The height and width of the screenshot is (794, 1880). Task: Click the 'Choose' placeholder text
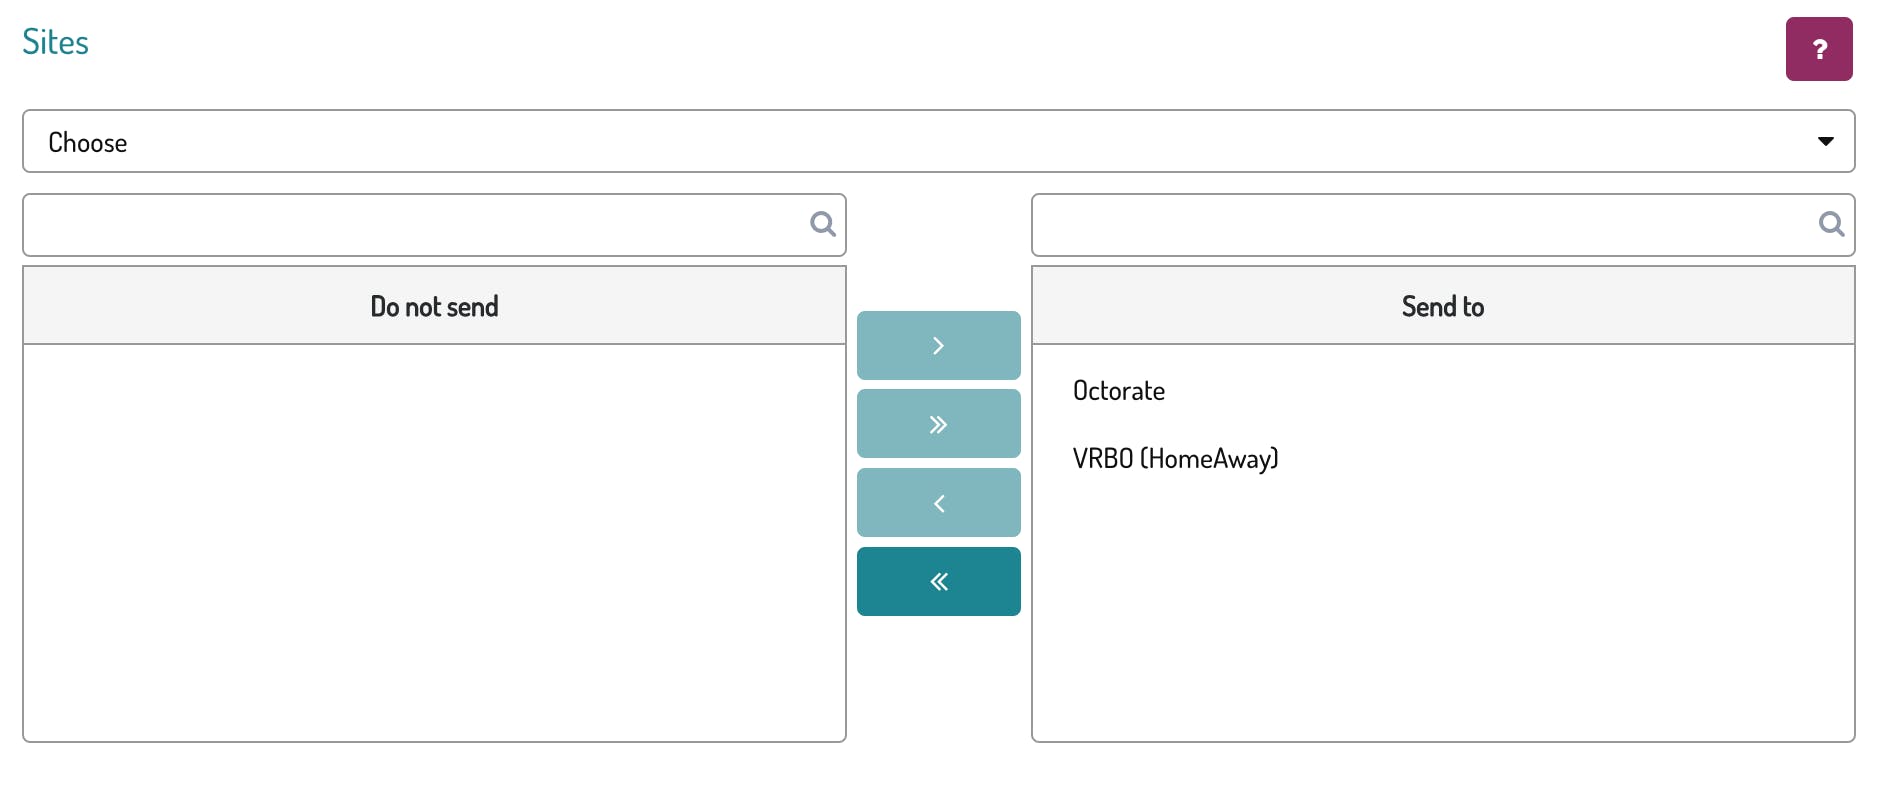(88, 143)
